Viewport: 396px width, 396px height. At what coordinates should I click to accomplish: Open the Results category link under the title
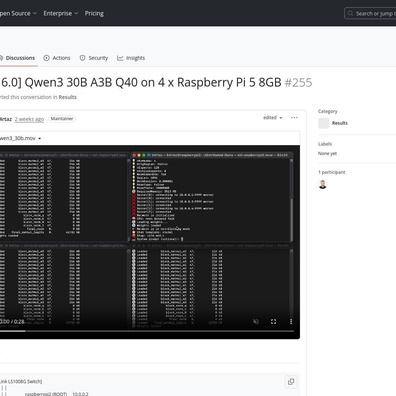[x=68, y=97]
